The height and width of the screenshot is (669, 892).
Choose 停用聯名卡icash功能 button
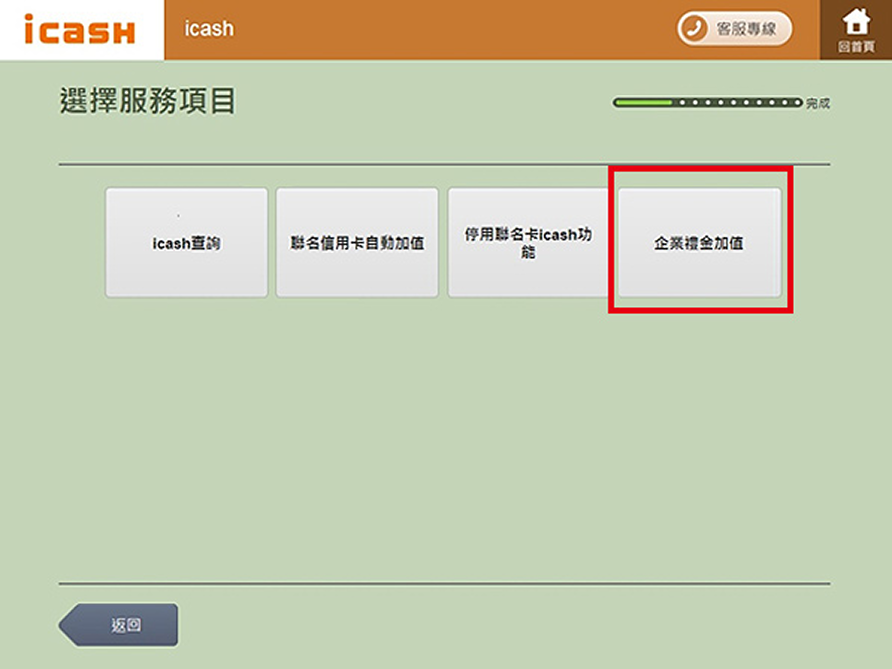528,242
